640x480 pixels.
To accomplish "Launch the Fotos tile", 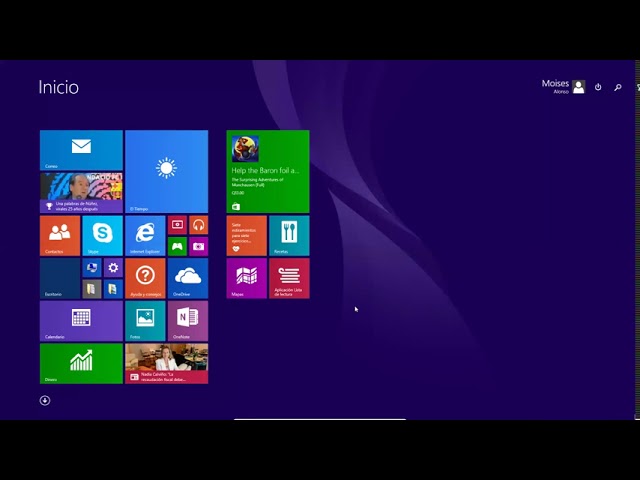I will pyautogui.click(x=145, y=321).
